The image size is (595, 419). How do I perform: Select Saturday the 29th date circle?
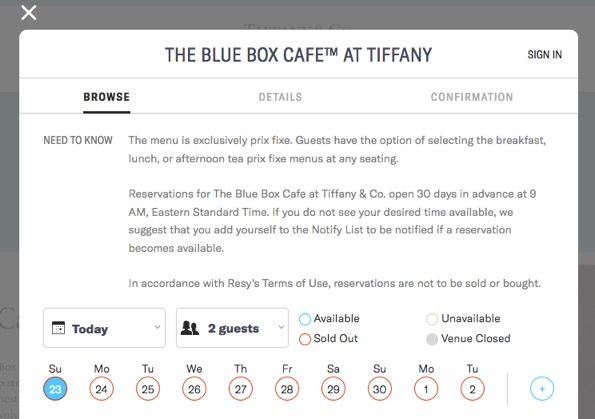[333, 389]
